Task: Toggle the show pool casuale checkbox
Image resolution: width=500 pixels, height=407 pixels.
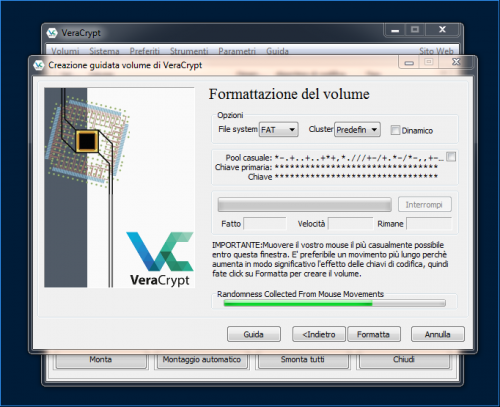Action: click(x=451, y=157)
